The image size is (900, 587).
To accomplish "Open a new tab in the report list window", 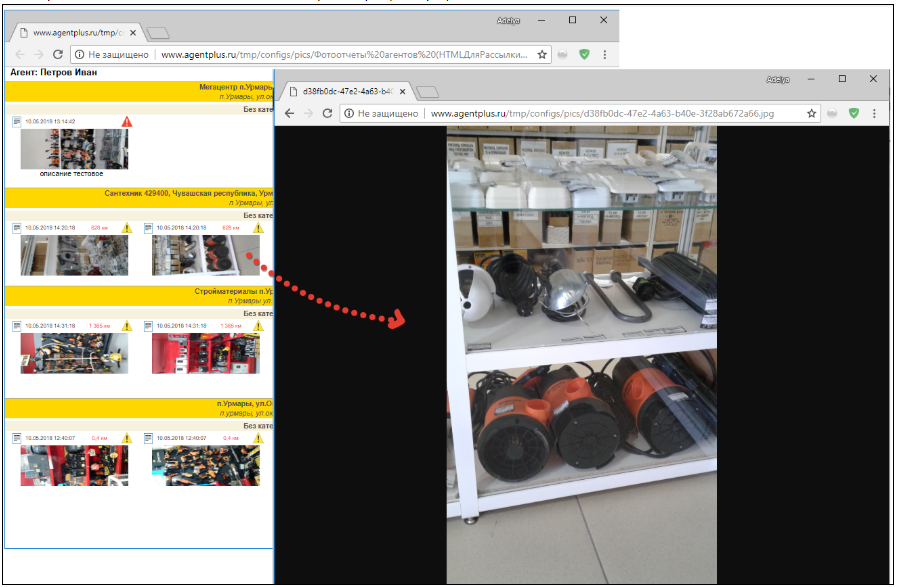I will [x=157, y=33].
